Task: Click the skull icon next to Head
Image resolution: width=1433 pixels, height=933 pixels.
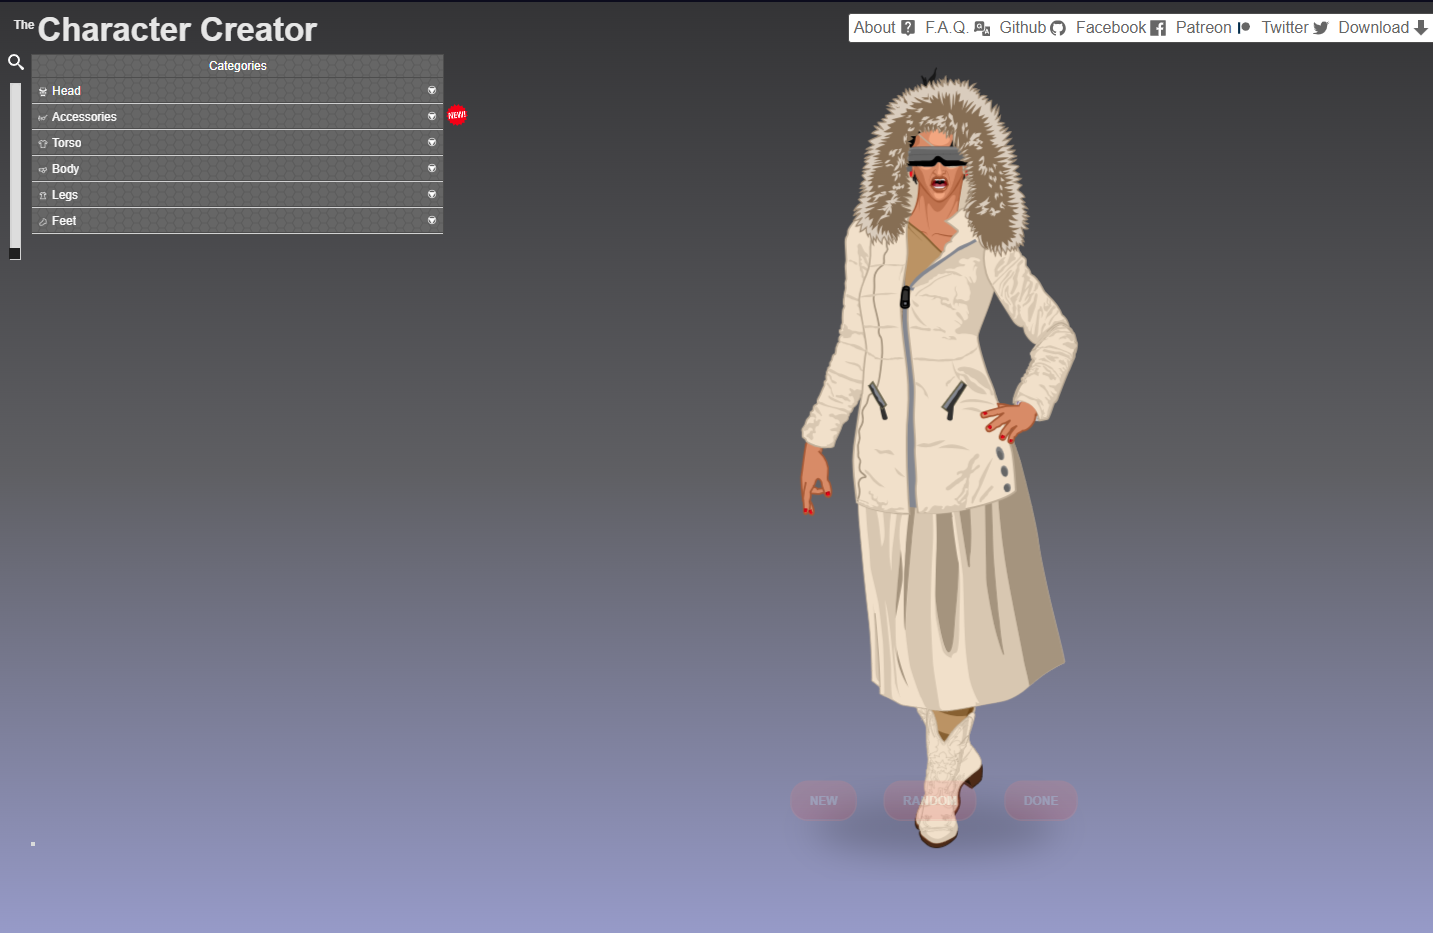Action: 42,90
